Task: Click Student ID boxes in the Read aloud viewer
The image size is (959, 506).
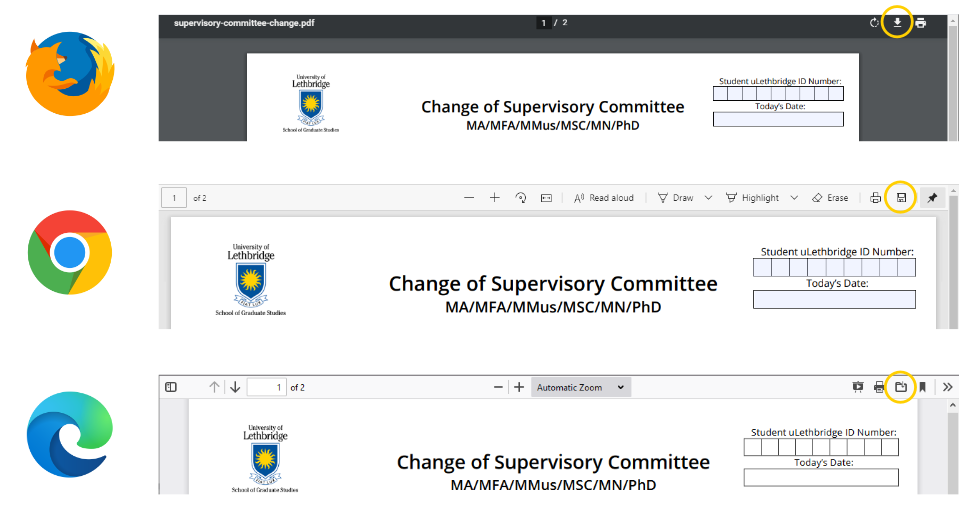Action: point(834,267)
